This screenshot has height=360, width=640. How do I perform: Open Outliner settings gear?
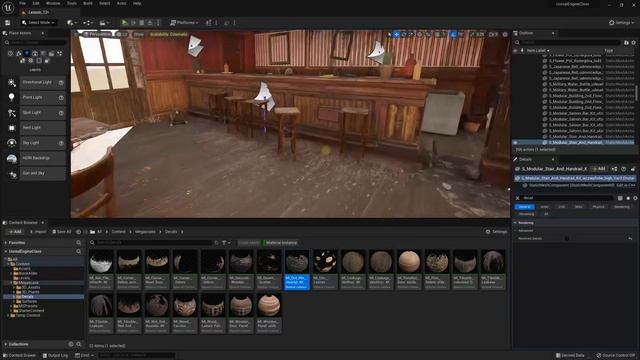coord(633,42)
